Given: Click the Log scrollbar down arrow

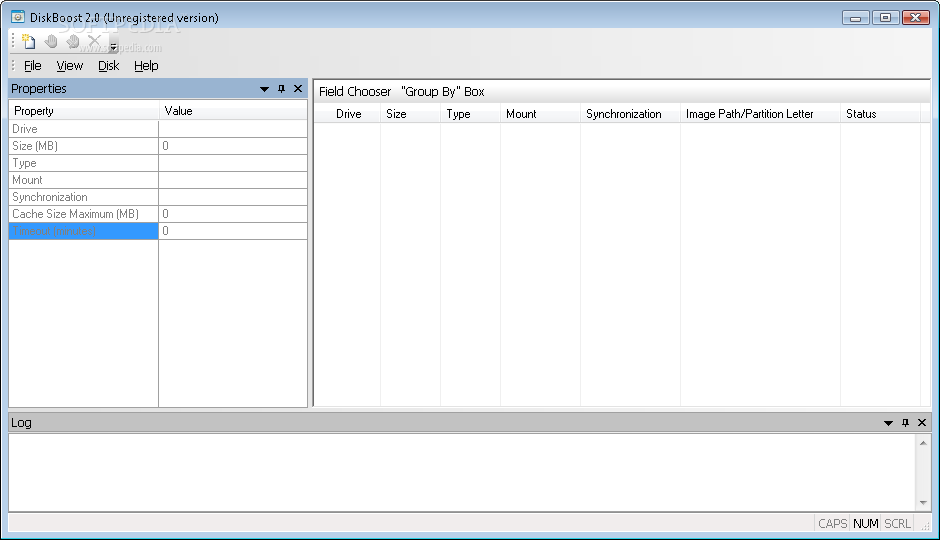Looking at the screenshot, I should [923, 503].
